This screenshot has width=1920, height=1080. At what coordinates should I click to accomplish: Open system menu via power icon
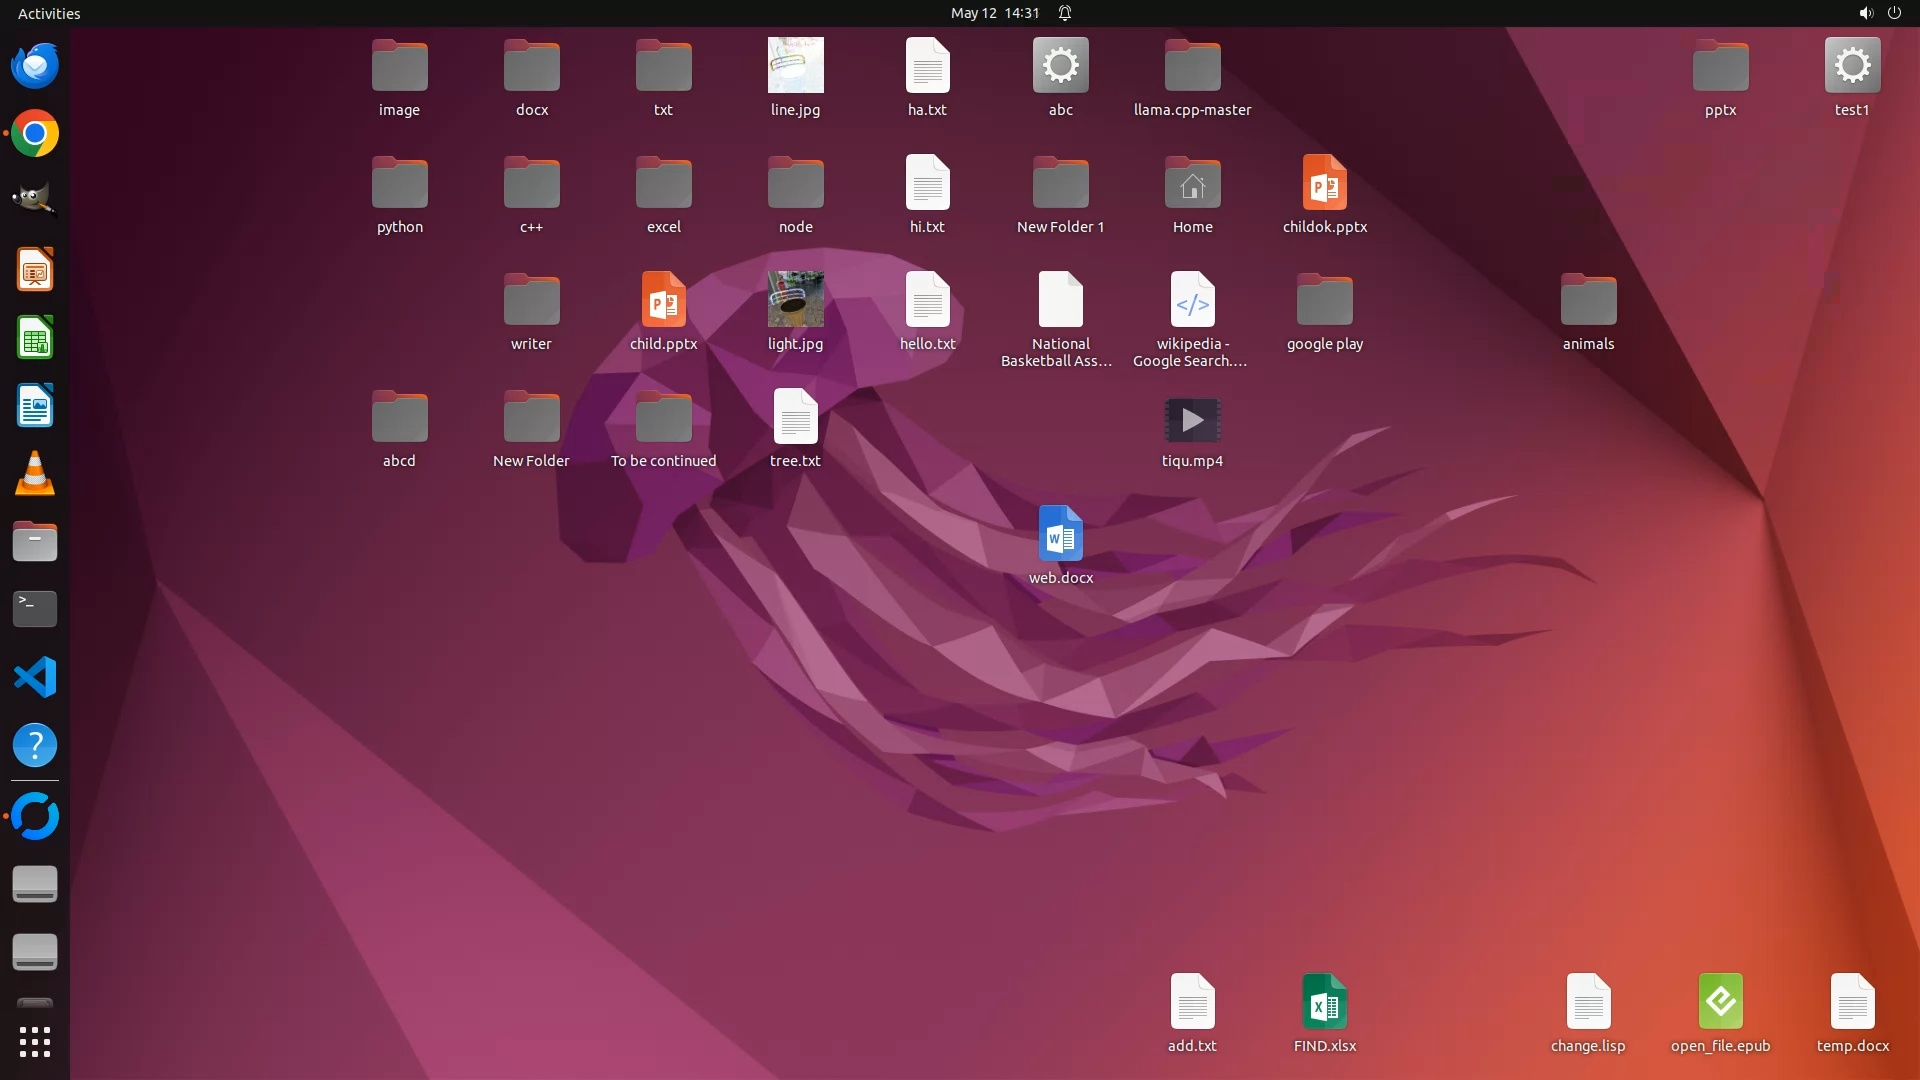coord(1894,13)
